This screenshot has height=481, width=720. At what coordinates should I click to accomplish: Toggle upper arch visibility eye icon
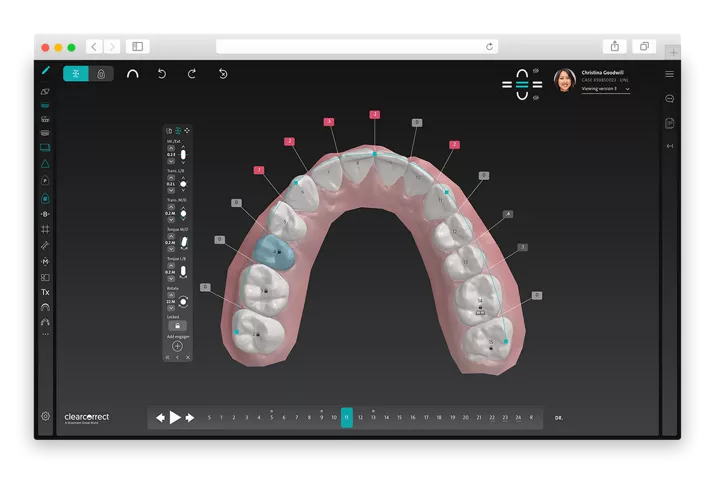pos(536,71)
